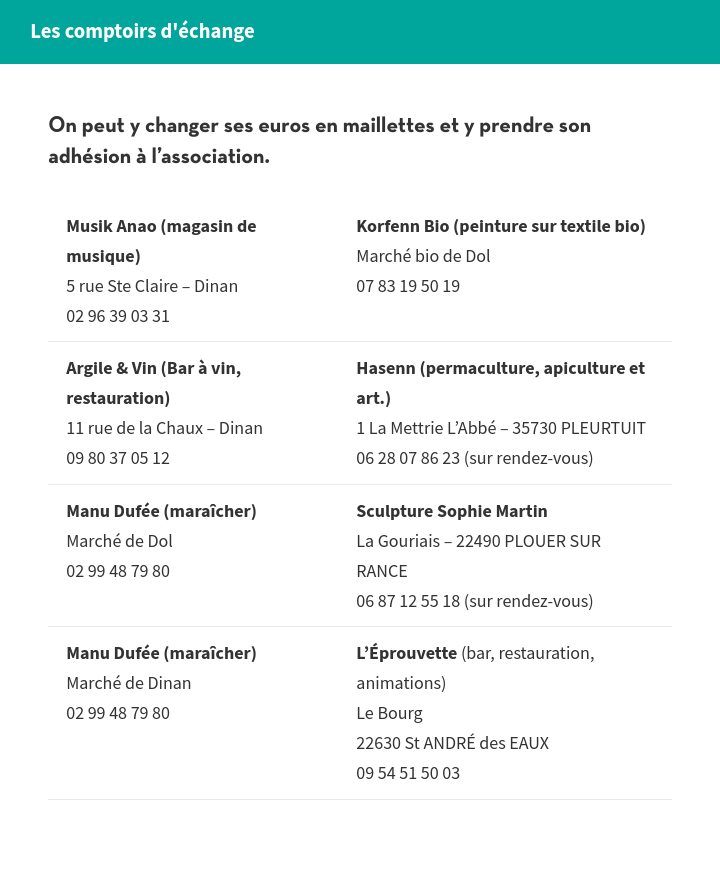Click La Gouriais PLOUER SUR RANCE address
This screenshot has width=720, height=874.
click(x=479, y=556)
